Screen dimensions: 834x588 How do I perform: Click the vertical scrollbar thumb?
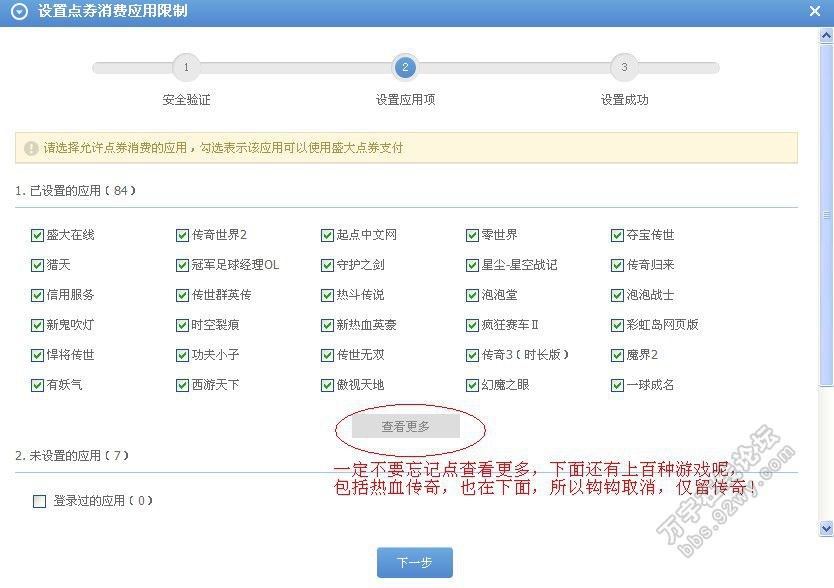(x=826, y=215)
